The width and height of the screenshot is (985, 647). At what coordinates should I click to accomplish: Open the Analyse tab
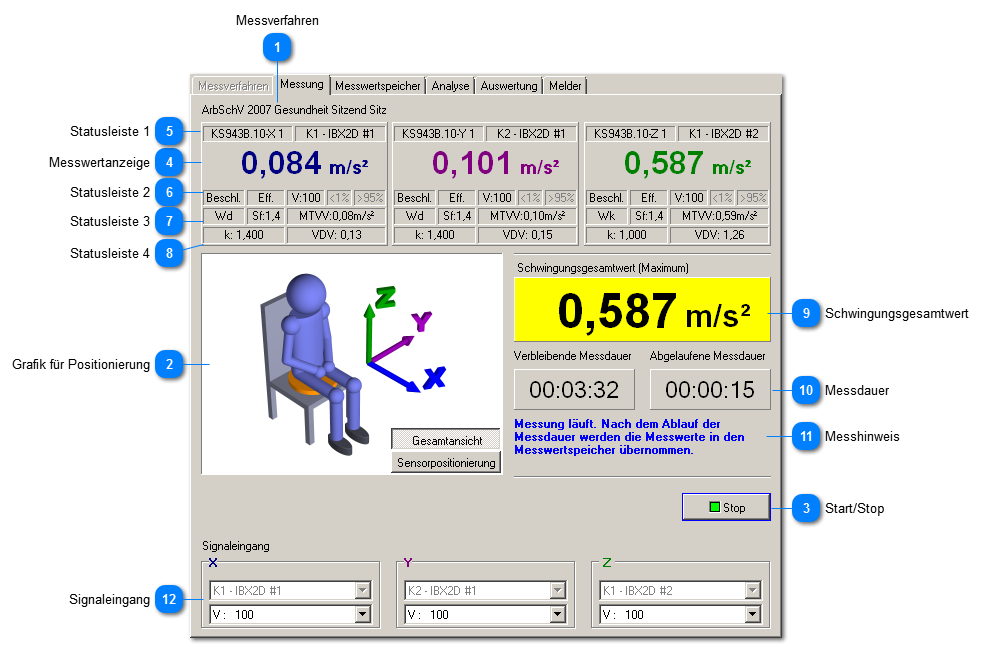[450, 86]
